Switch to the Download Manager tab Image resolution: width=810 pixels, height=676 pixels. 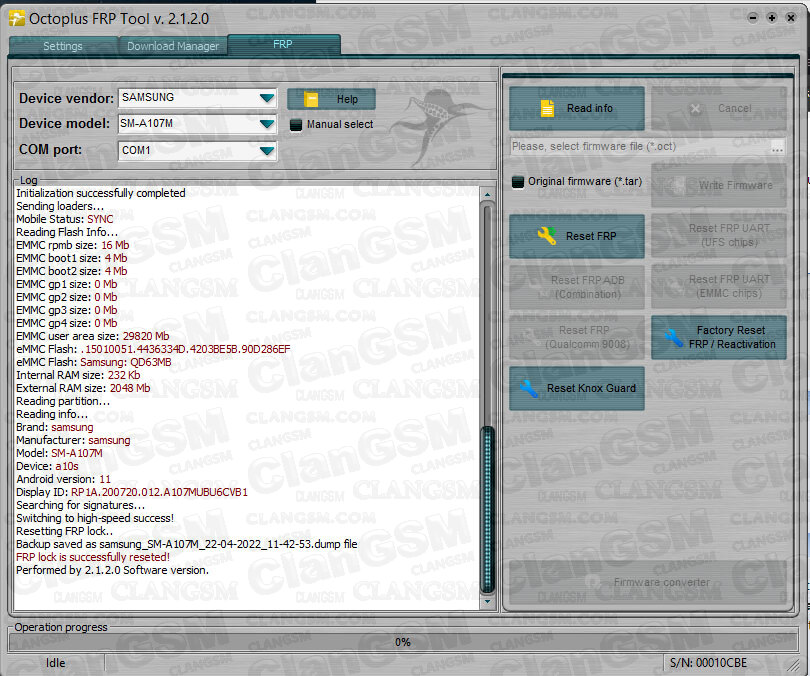[x=173, y=46]
